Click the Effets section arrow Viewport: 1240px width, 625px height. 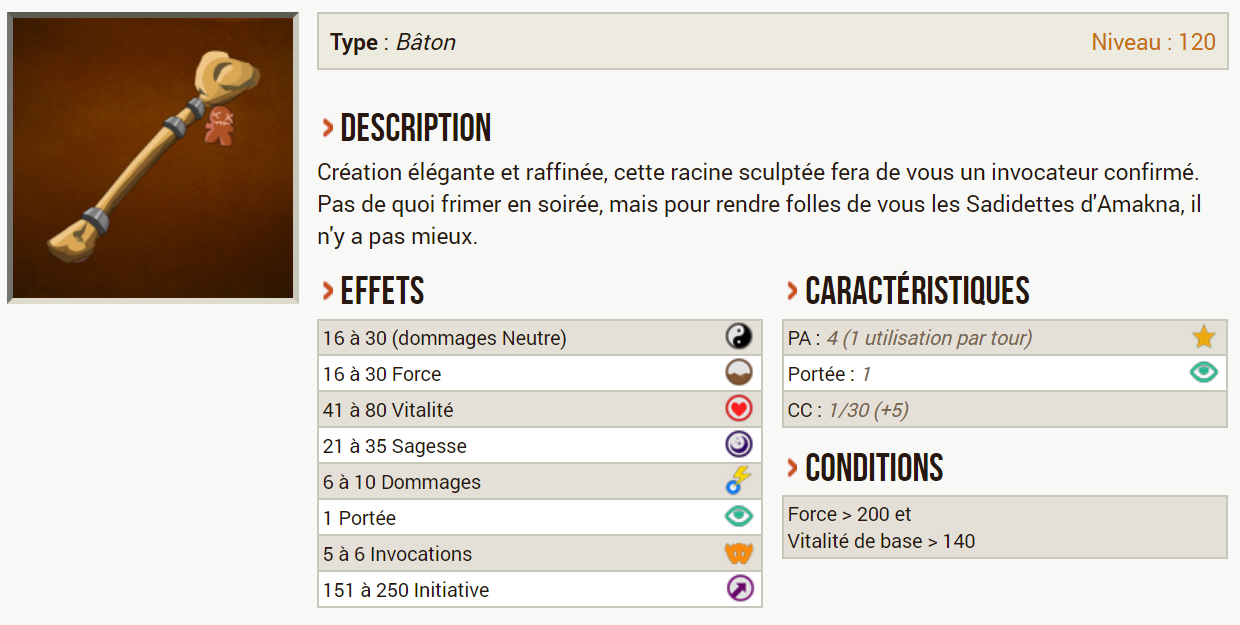[x=327, y=291]
